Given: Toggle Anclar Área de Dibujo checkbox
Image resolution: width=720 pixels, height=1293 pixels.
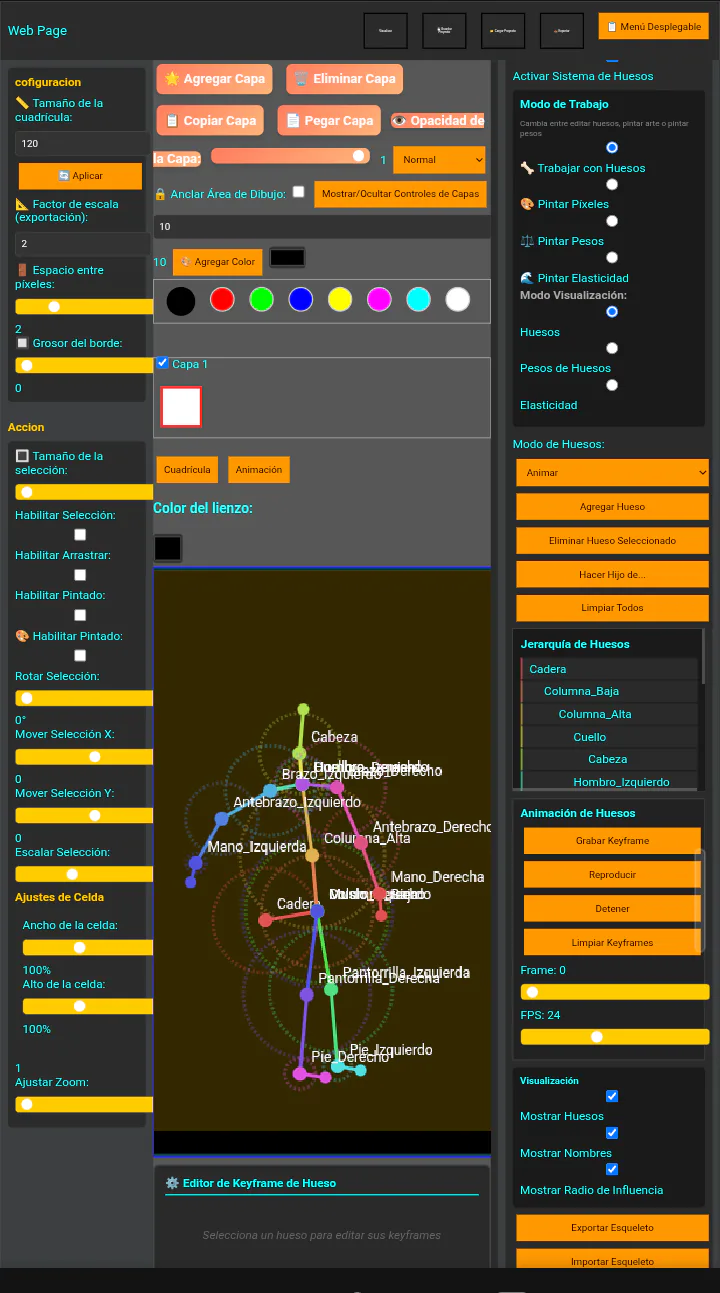Looking at the screenshot, I should [x=298, y=192].
